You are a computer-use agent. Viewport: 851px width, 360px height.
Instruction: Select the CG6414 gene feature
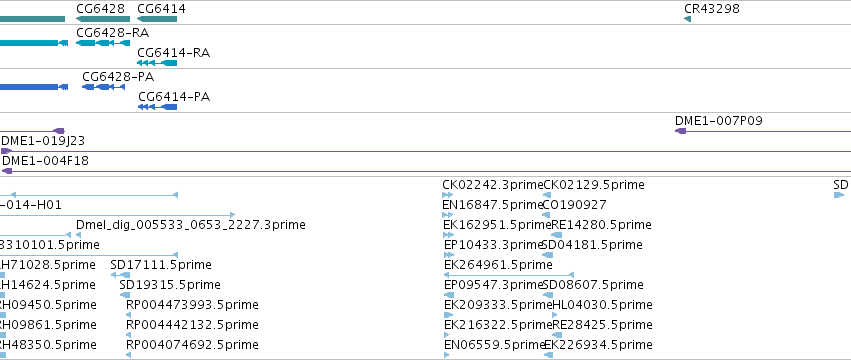tap(157, 19)
